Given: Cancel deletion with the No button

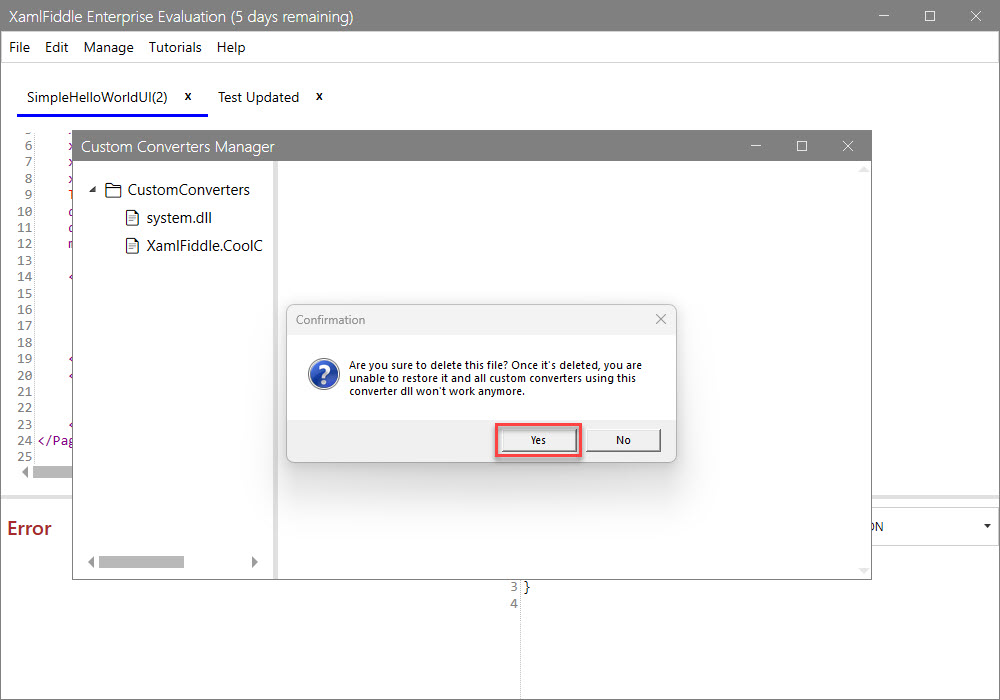Looking at the screenshot, I should tap(623, 440).
